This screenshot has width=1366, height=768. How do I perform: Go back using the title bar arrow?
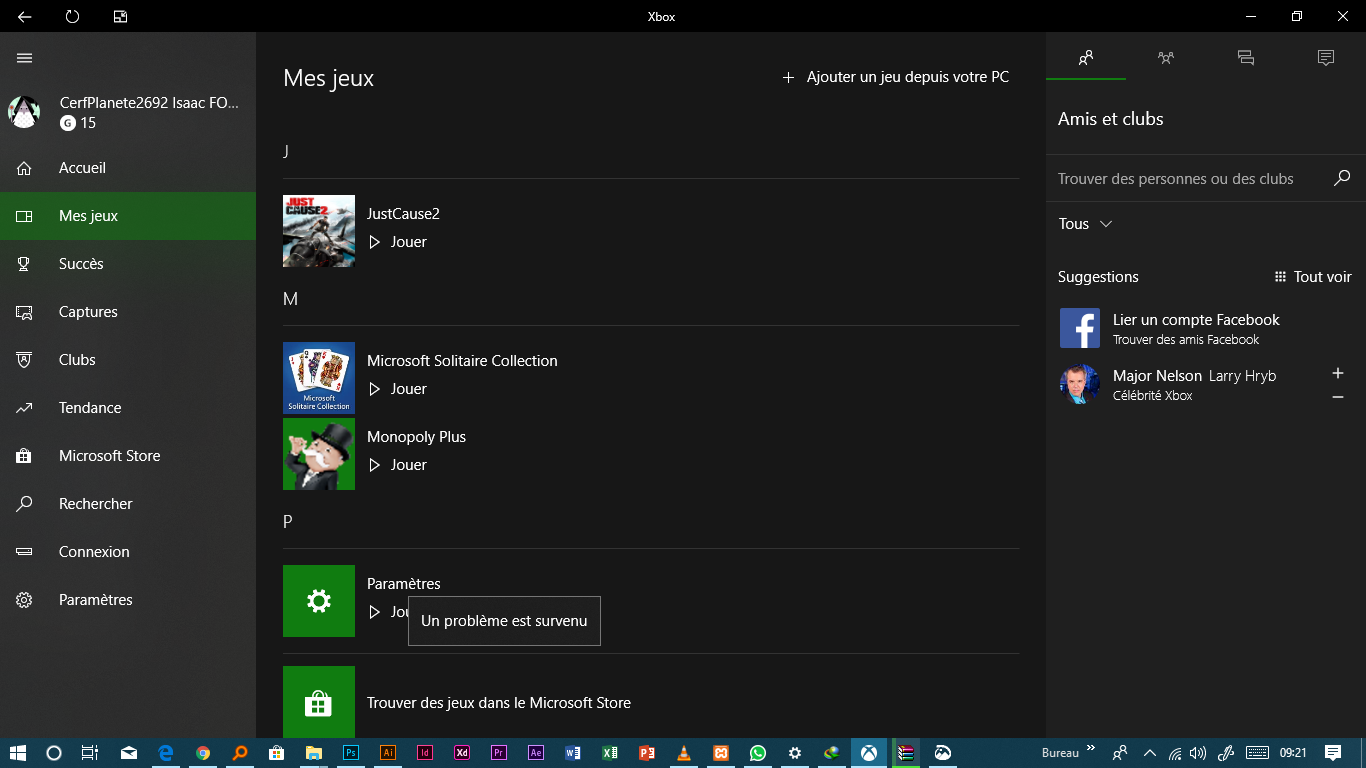(25, 16)
